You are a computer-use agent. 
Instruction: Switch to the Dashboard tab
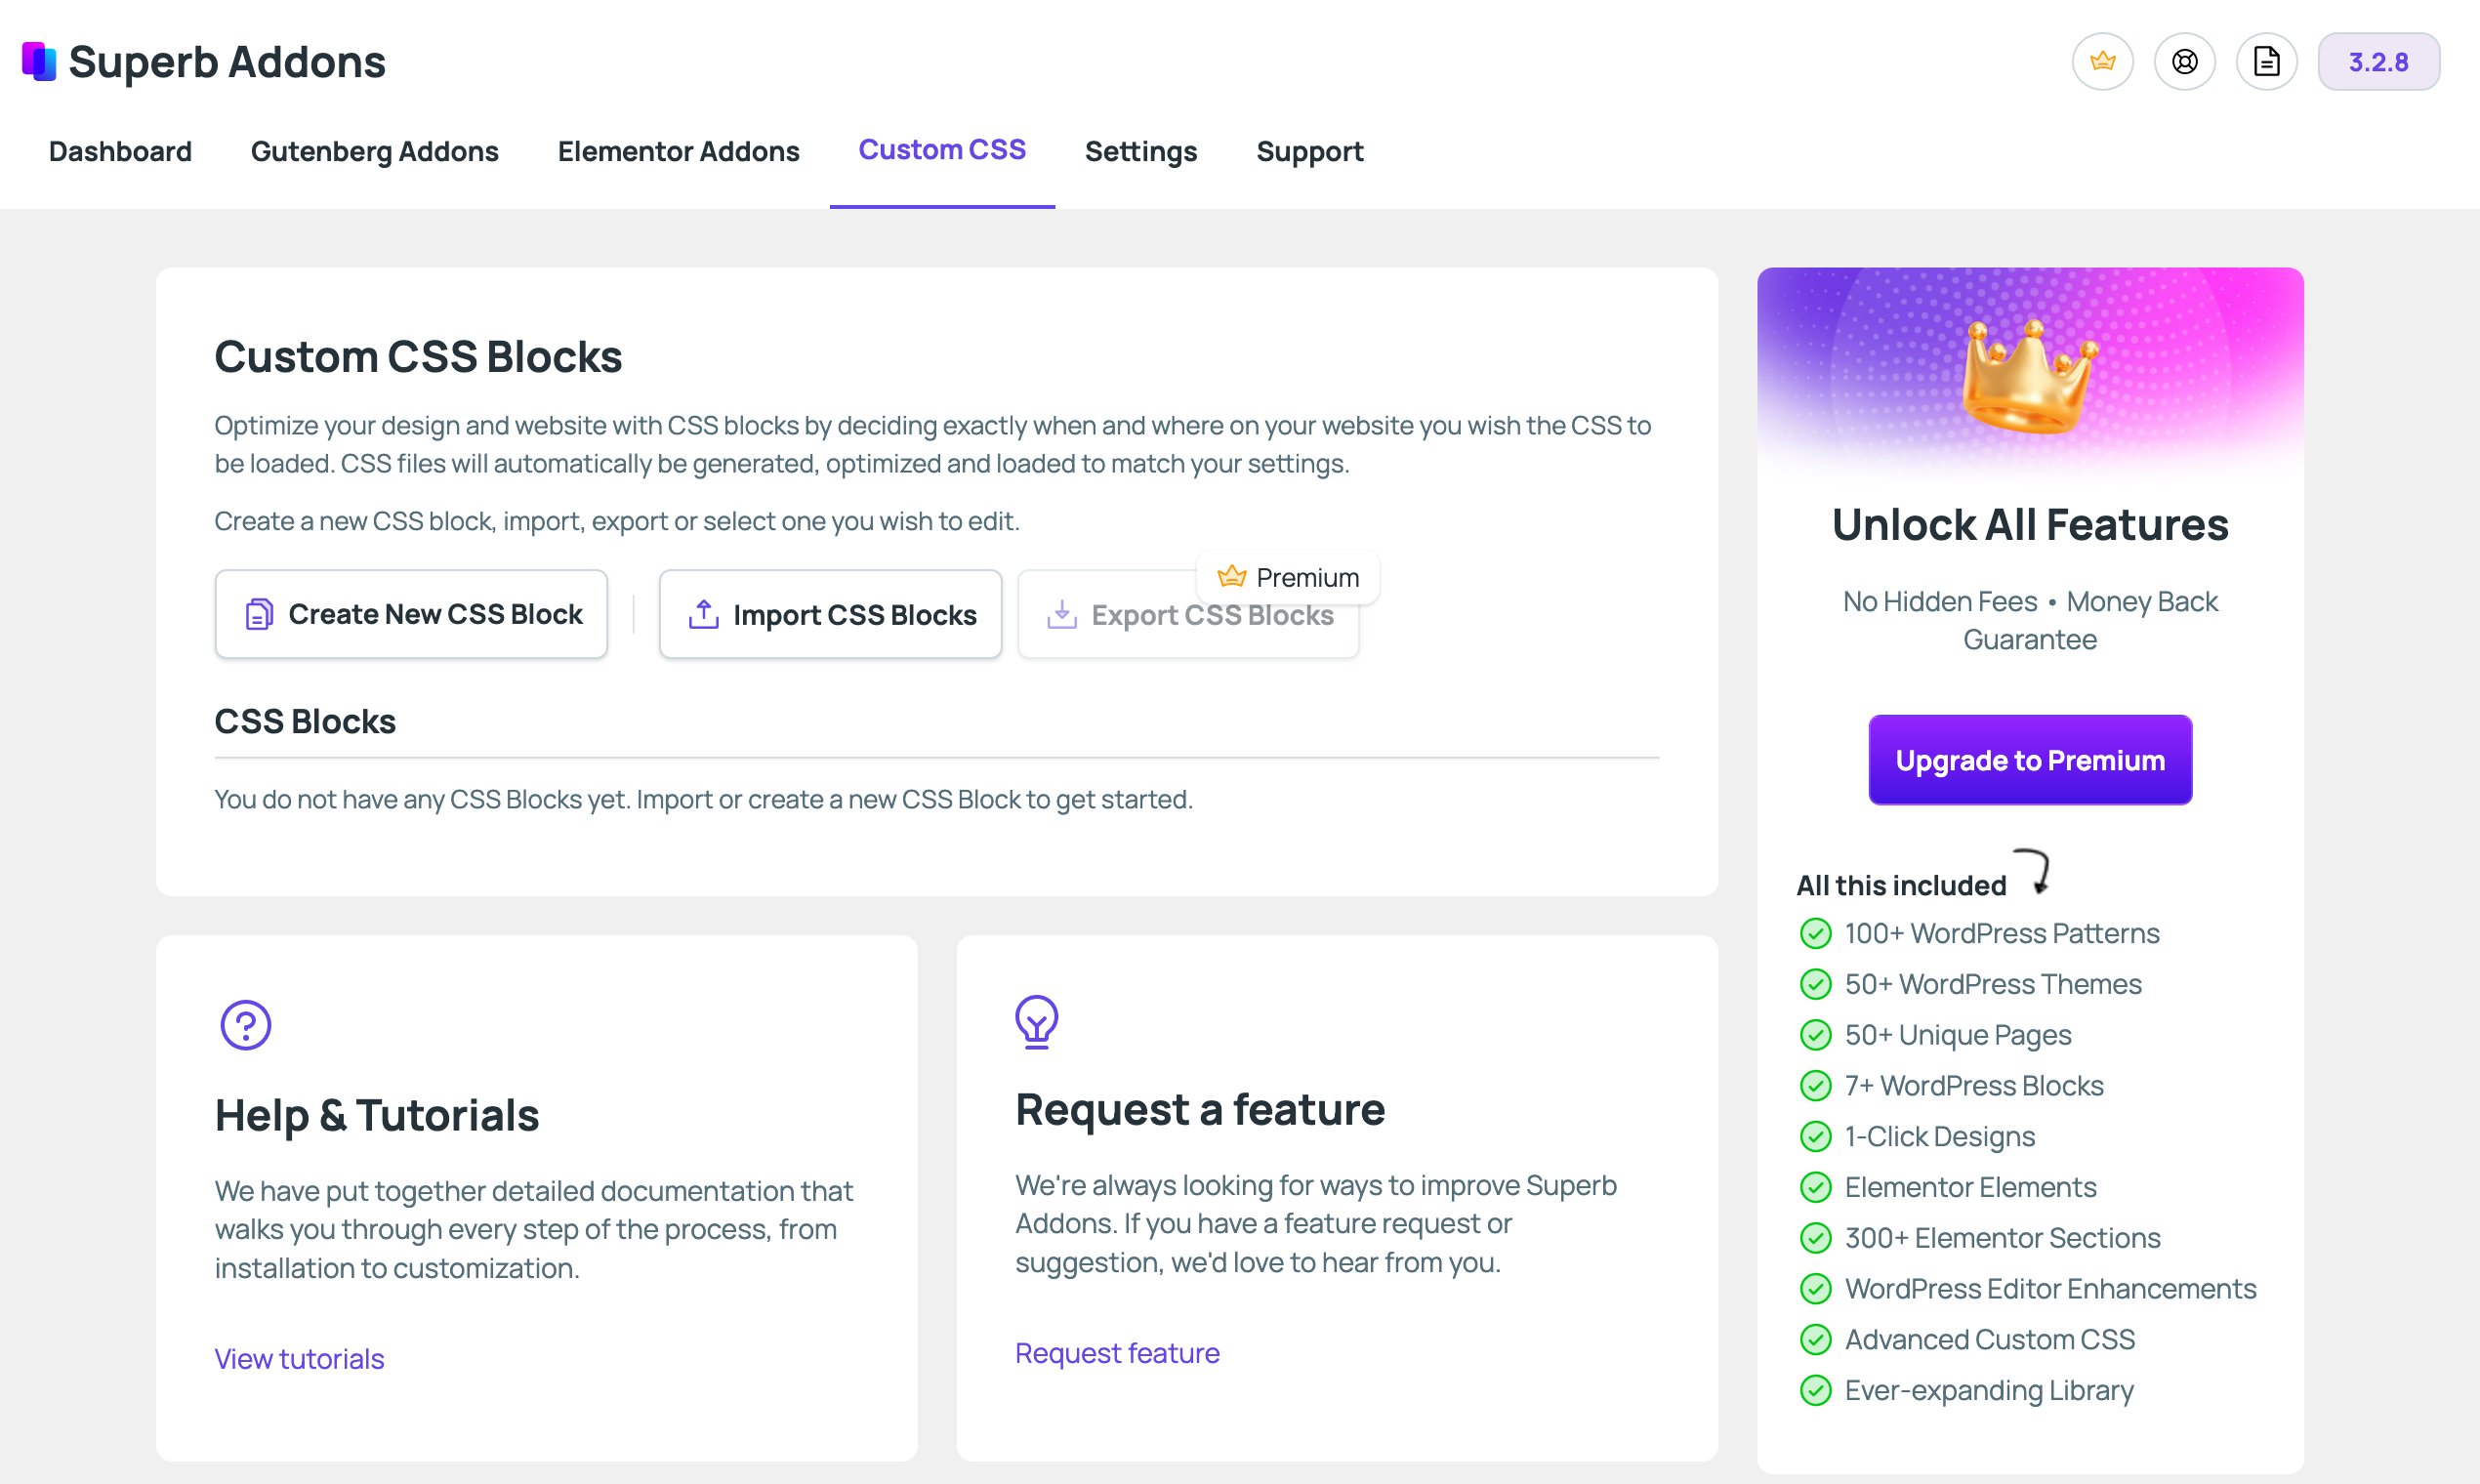coord(120,151)
